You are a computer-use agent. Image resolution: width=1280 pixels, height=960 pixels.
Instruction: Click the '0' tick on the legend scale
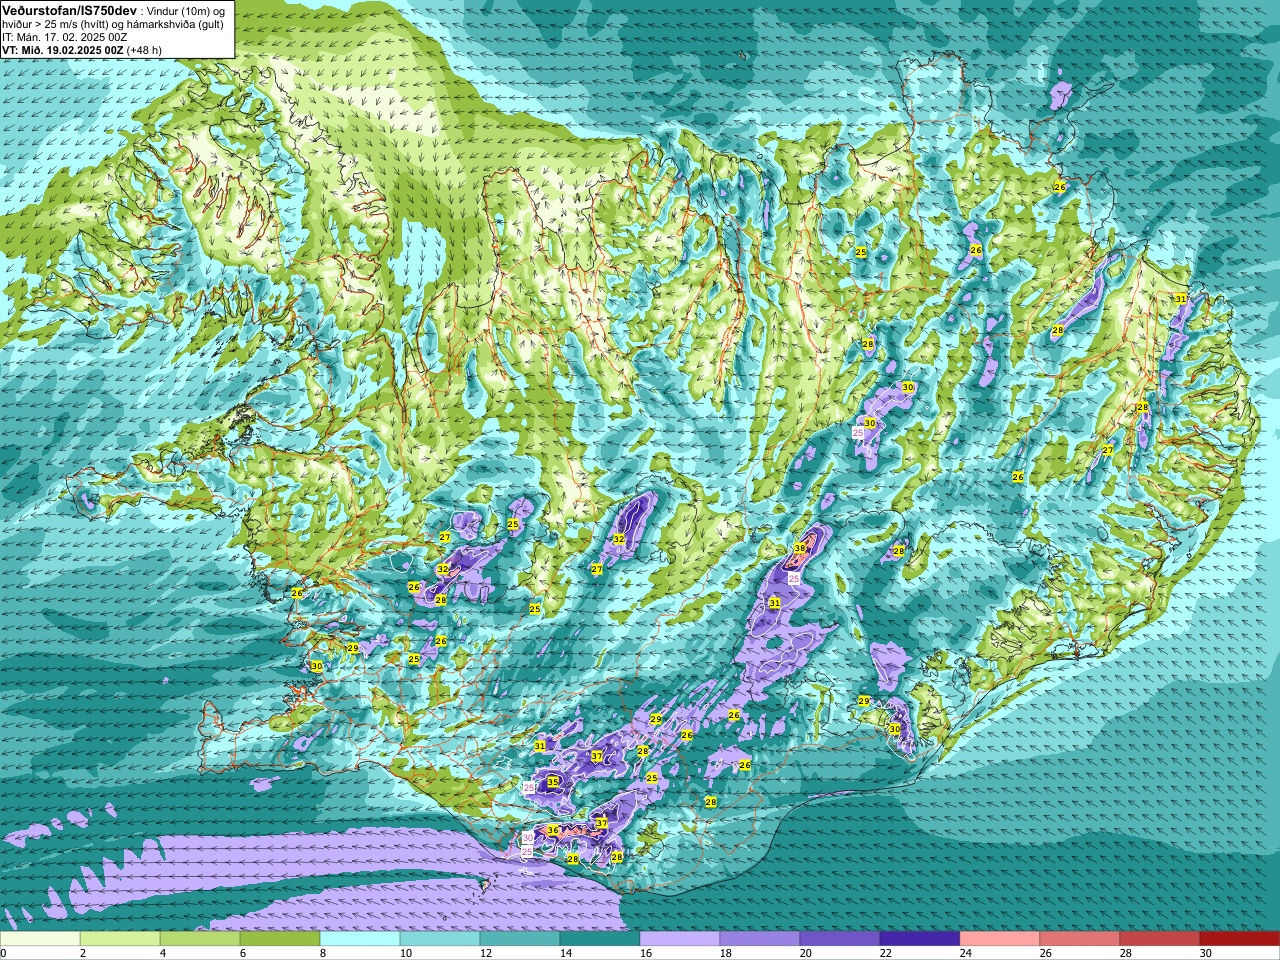(x=4, y=953)
